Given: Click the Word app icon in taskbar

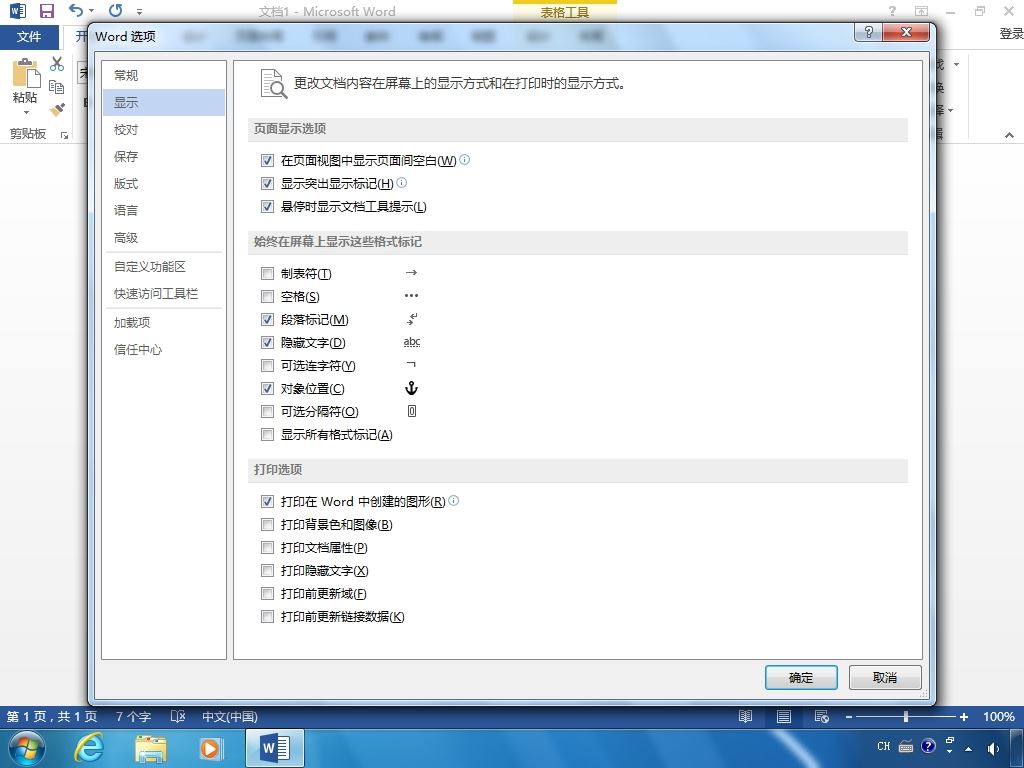Looking at the screenshot, I should pos(275,748).
